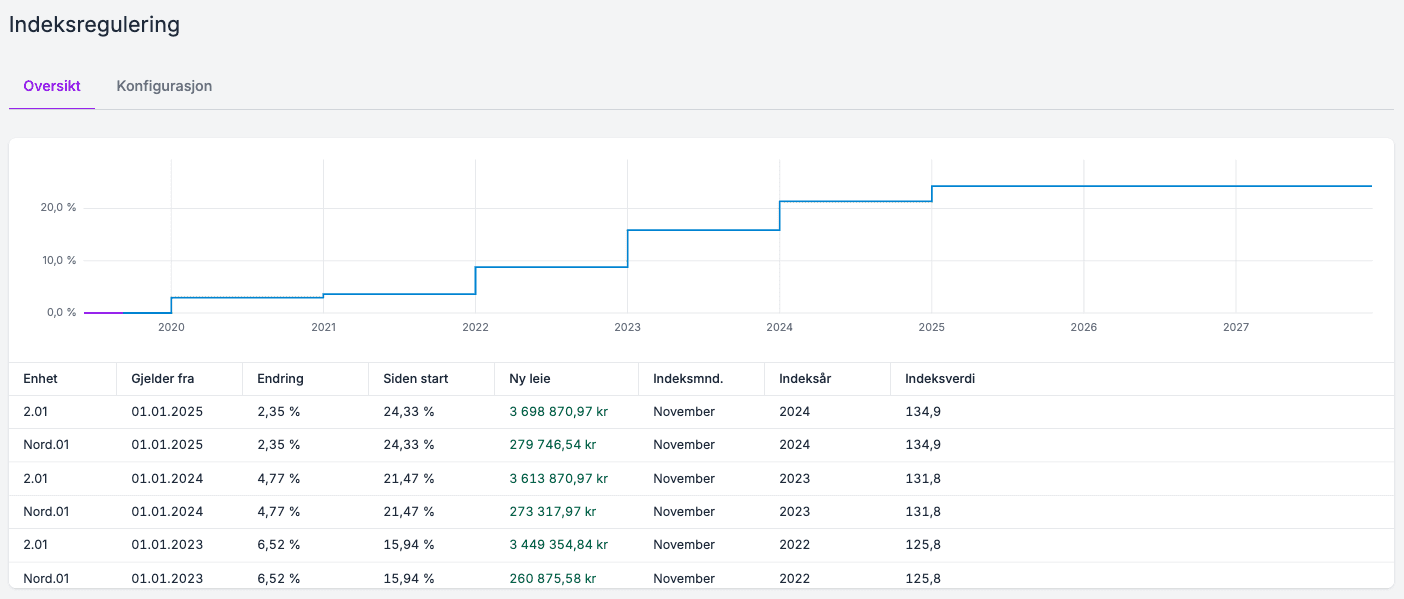
Task: Click the Indeksregulering page heading
Action: (95, 25)
